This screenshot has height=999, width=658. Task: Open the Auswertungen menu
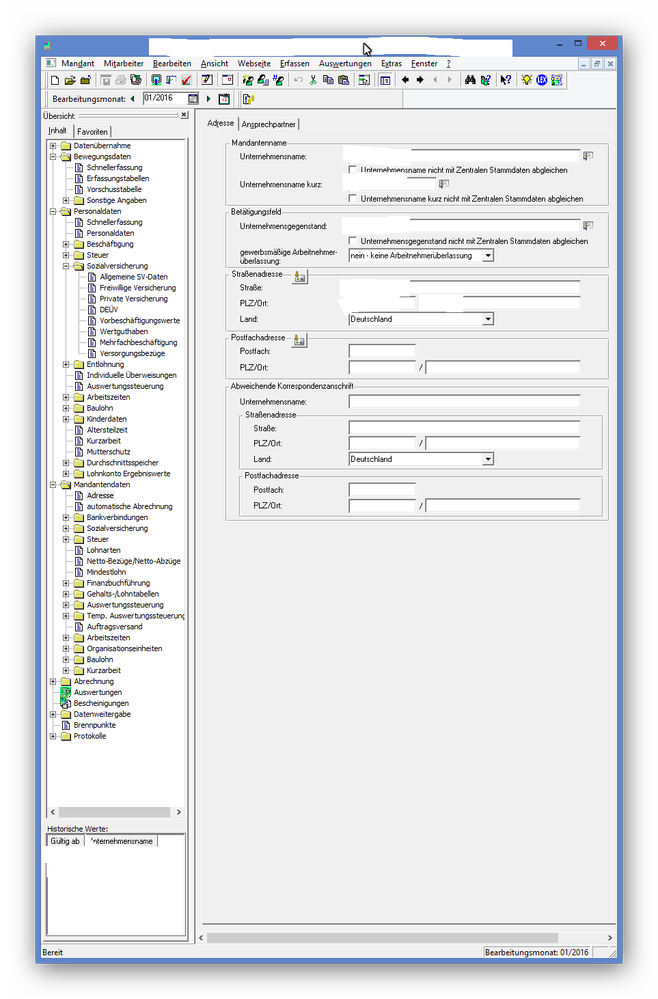[x=344, y=63]
